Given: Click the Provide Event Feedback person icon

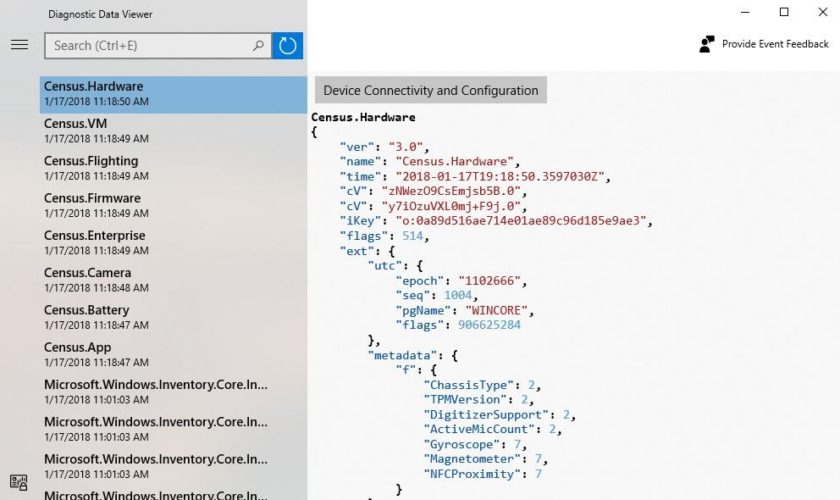Looking at the screenshot, I should (x=707, y=44).
